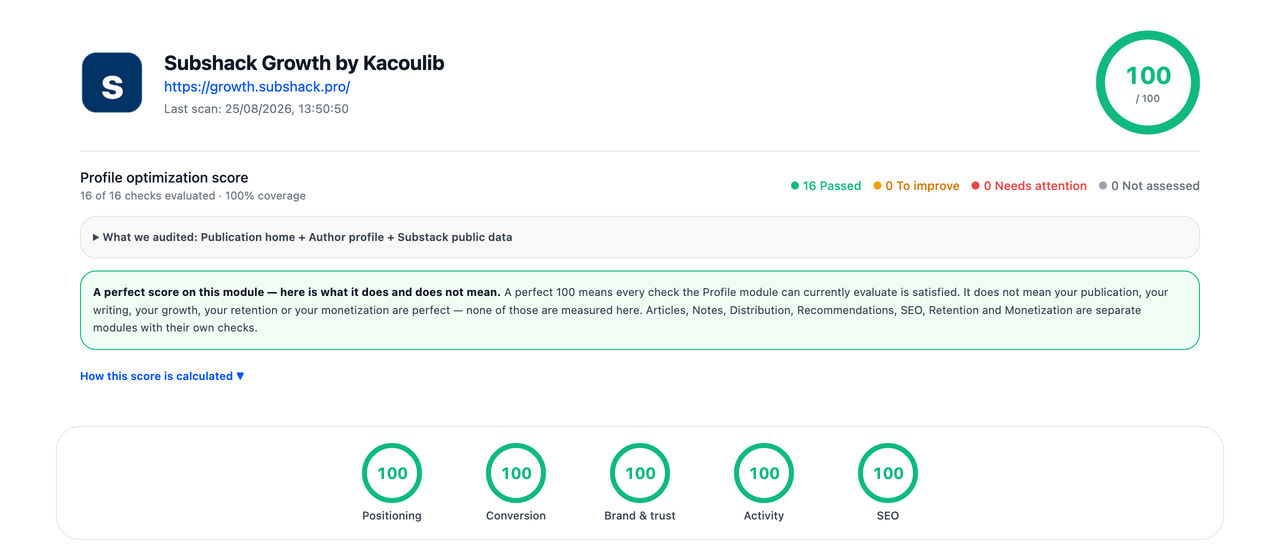
Task: Click the '0 Needs attention' status indicator
Action: 1029,186
